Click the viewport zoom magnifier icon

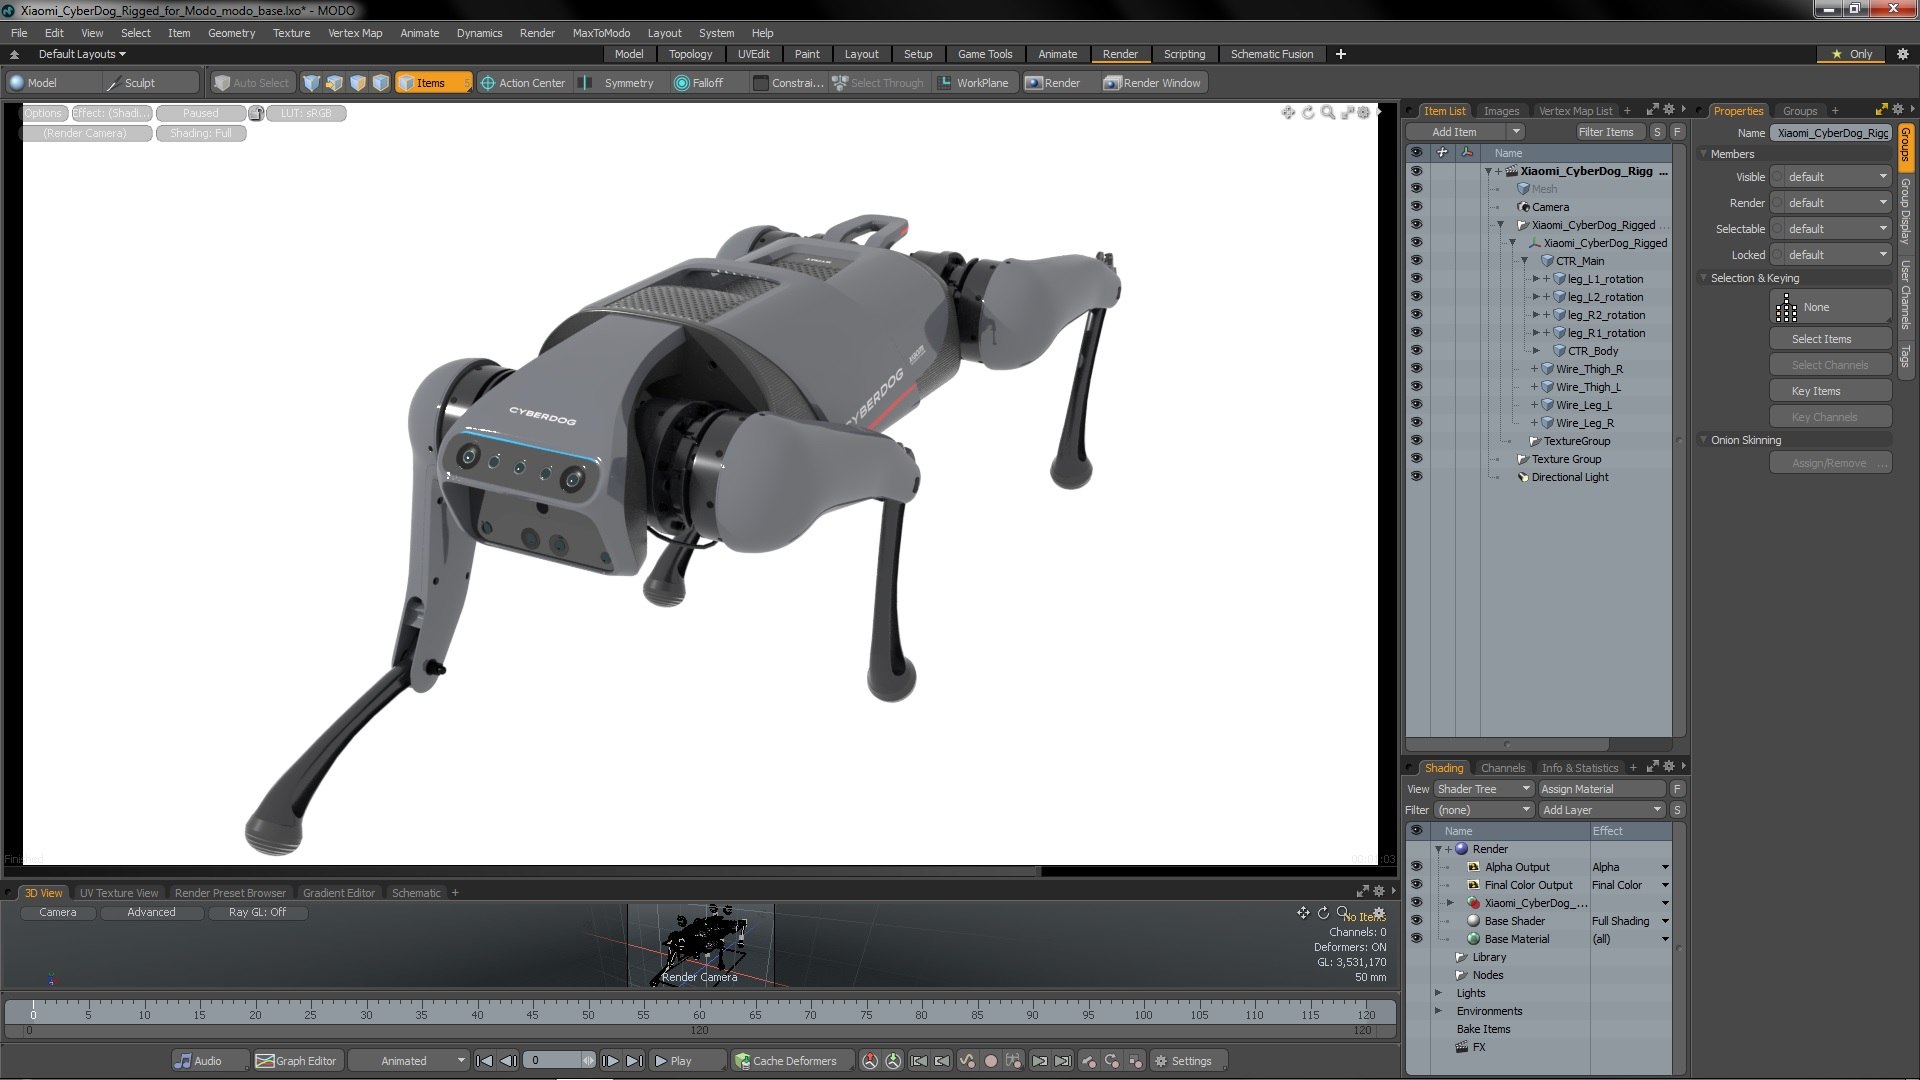coord(1327,112)
